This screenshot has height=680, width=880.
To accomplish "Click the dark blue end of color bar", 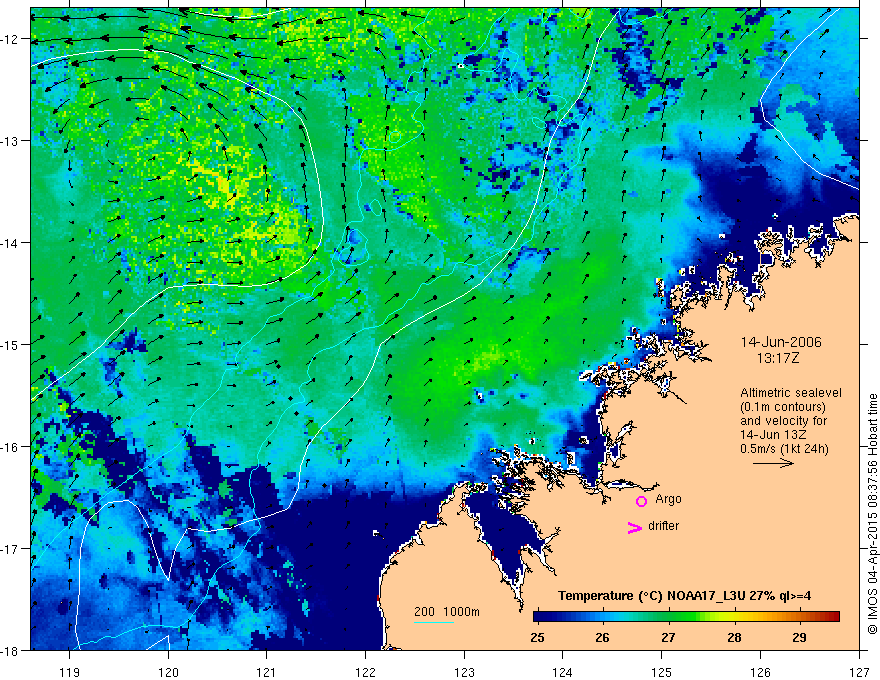I will 540,617.
